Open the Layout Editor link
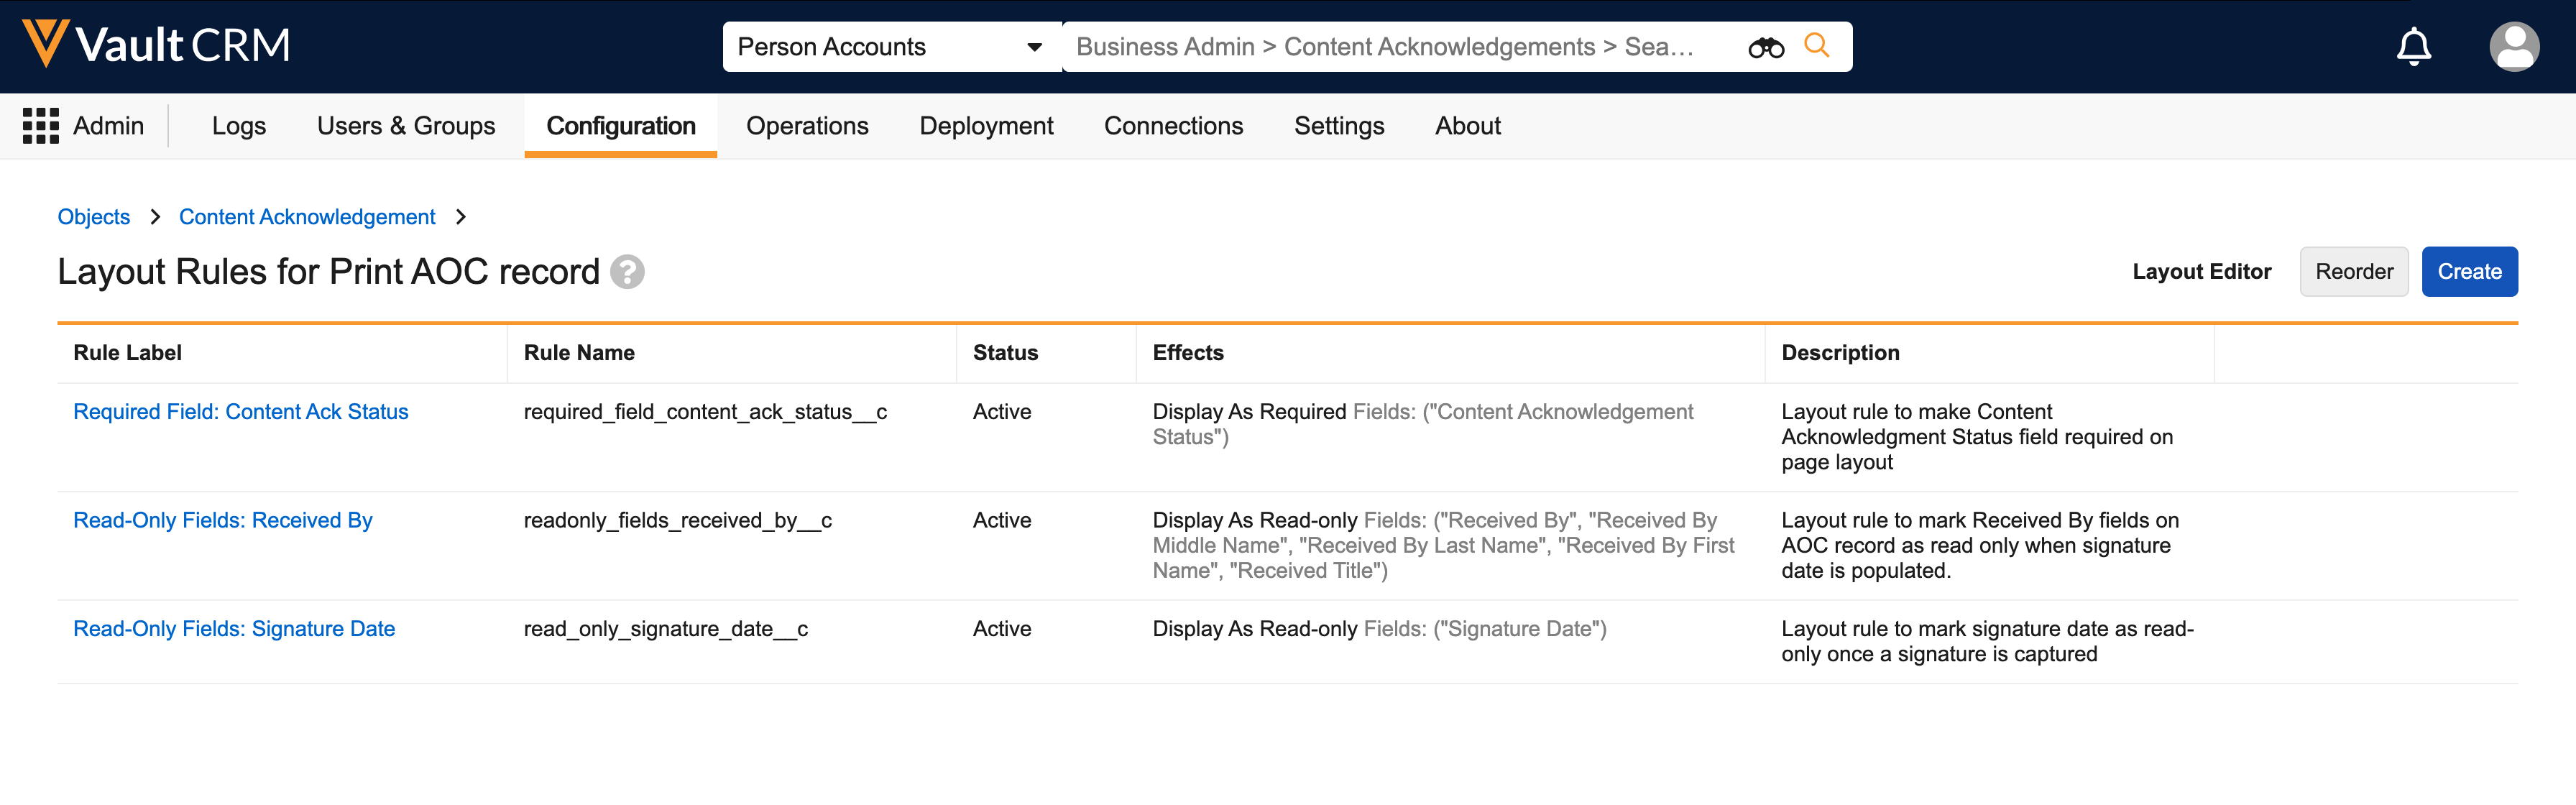This screenshot has width=2576, height=805. tap(2201, 272)
